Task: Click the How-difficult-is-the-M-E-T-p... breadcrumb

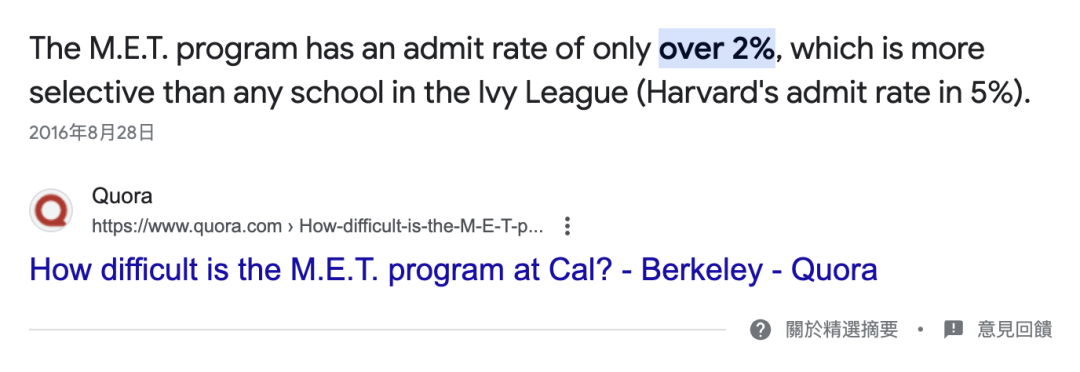Action: (422, 226)
